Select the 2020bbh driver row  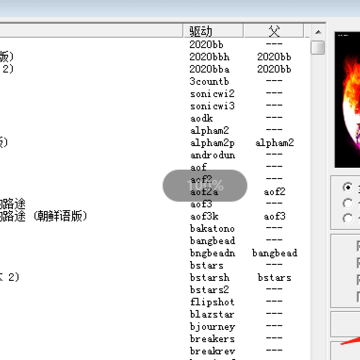(210, 57)
